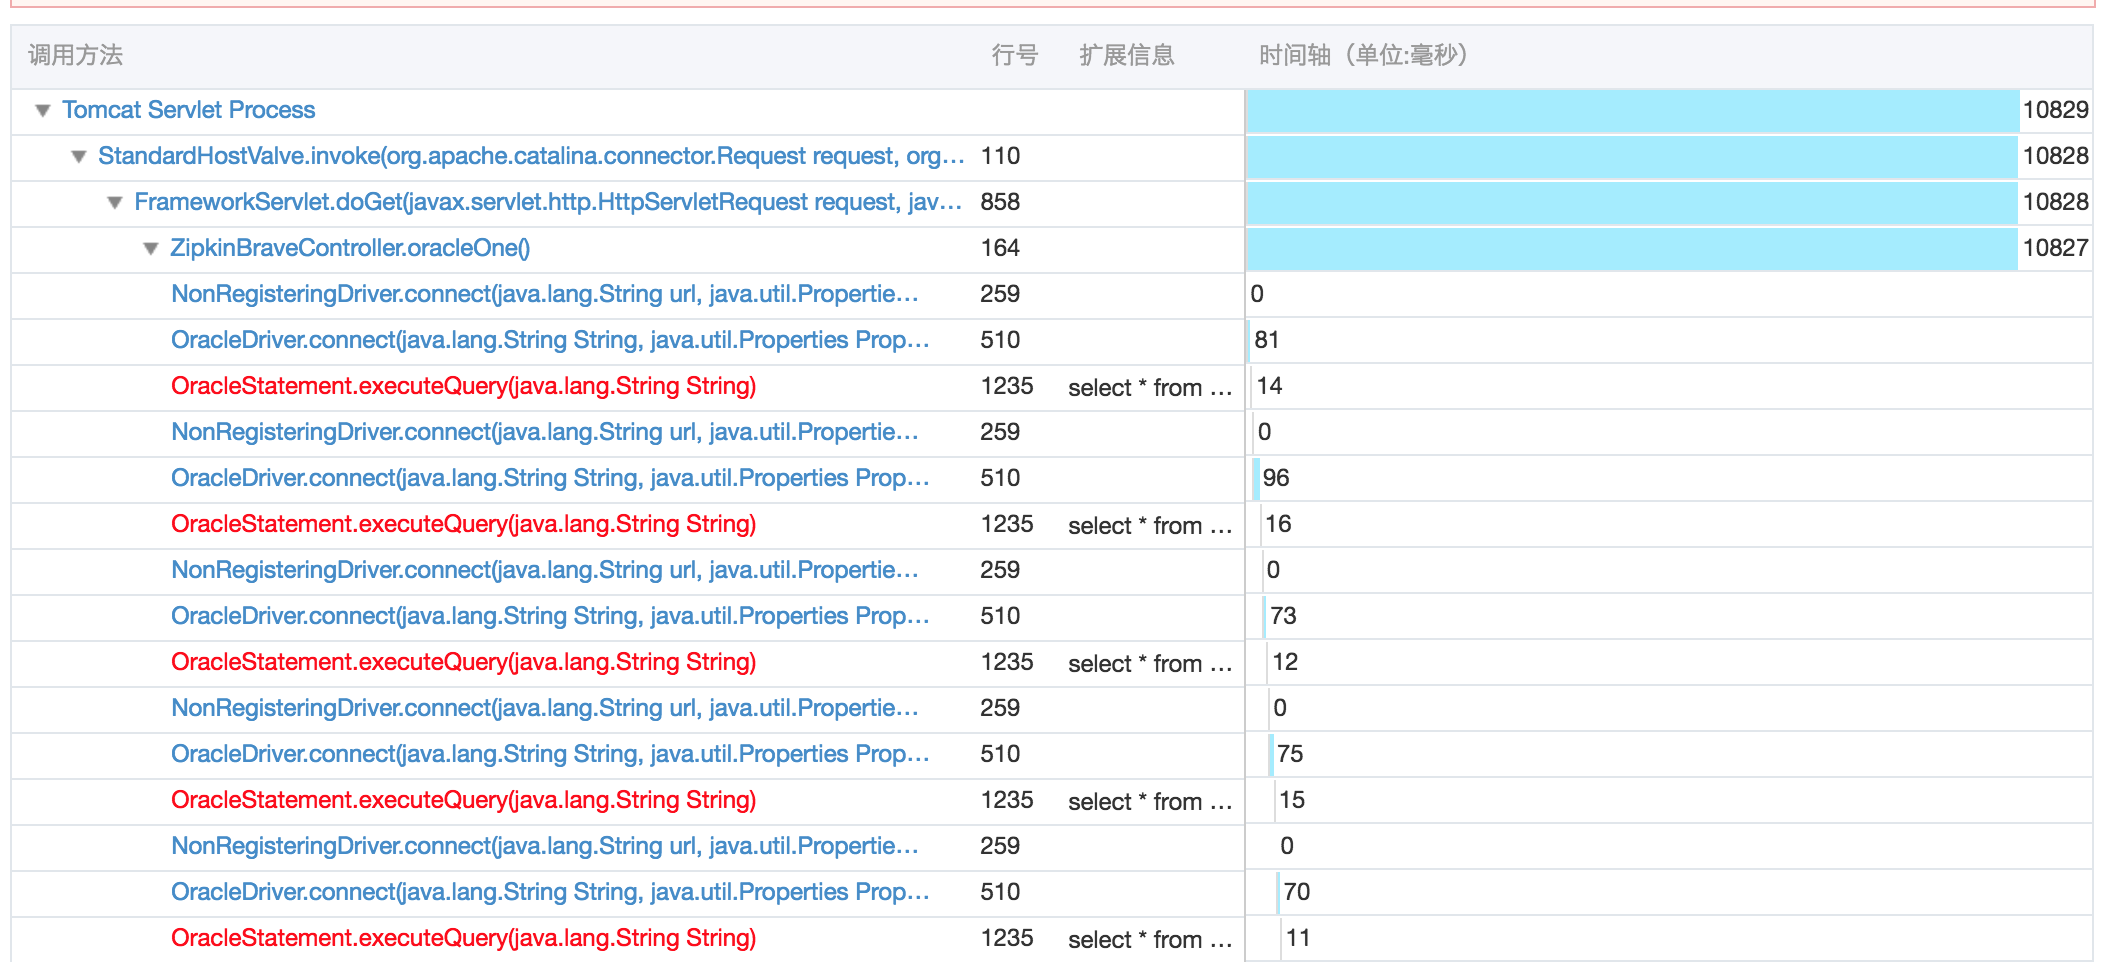Image resolution: width=2112 pixels, height=962 pixels.
Task: Show the select statement for the 12 ms query
Action: [1150, 664]
